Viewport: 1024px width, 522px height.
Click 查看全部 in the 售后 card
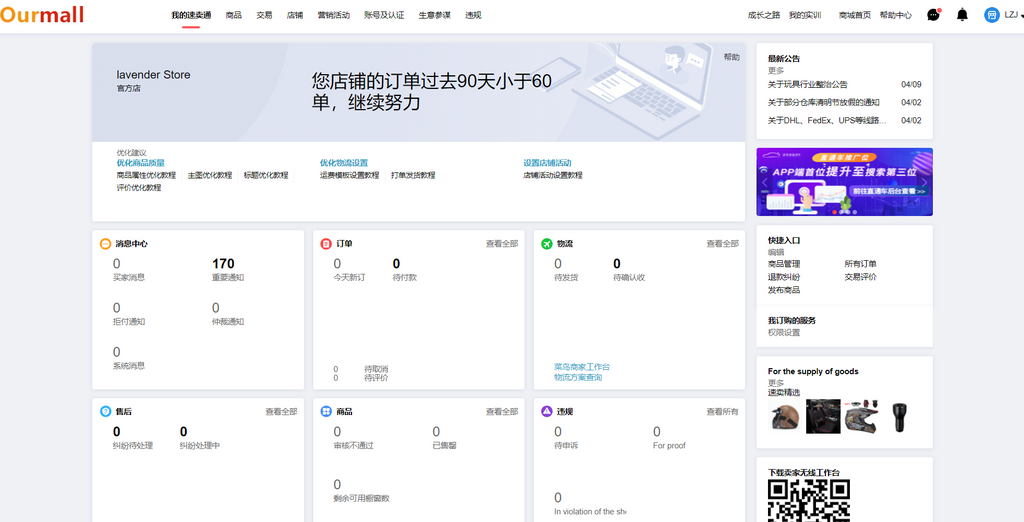[281, 412]
